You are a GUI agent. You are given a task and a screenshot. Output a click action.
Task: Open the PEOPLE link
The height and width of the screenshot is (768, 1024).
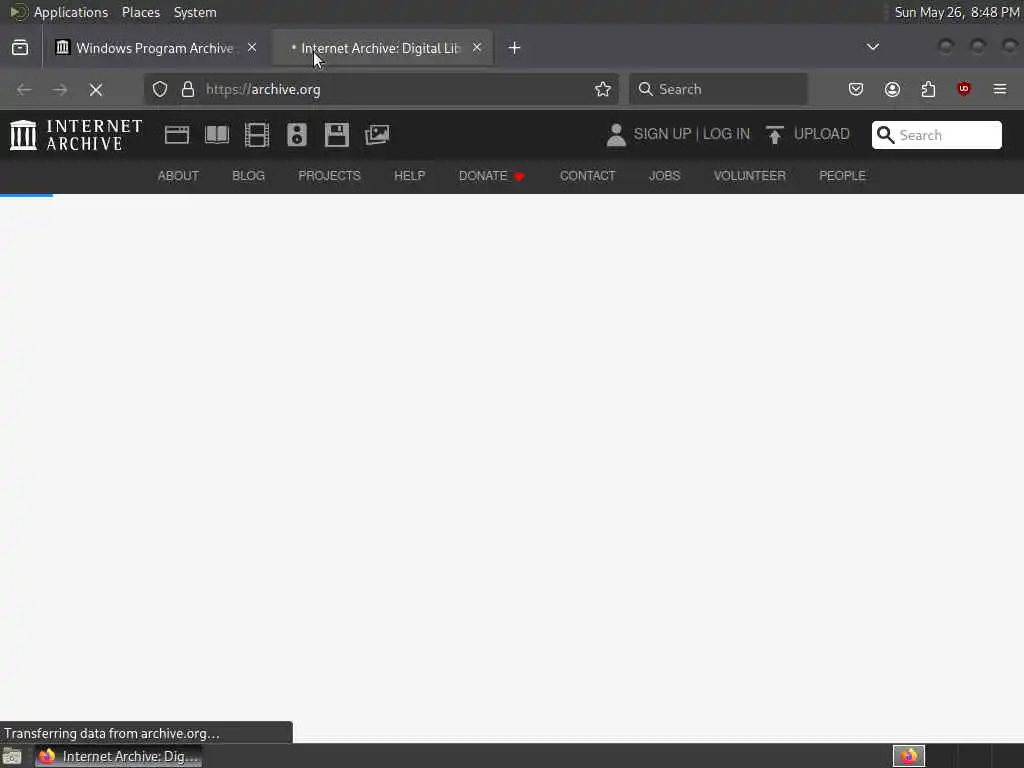pos(842,176)
